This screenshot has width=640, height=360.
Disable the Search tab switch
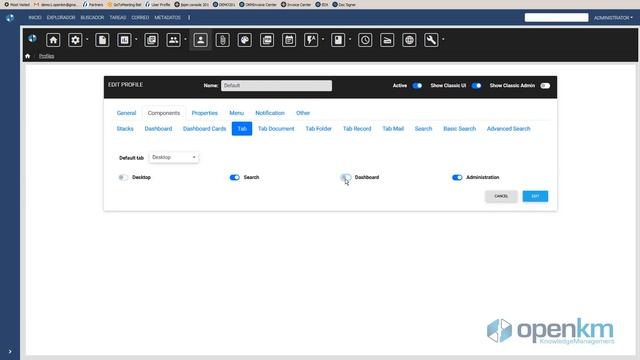pos(234,178)
